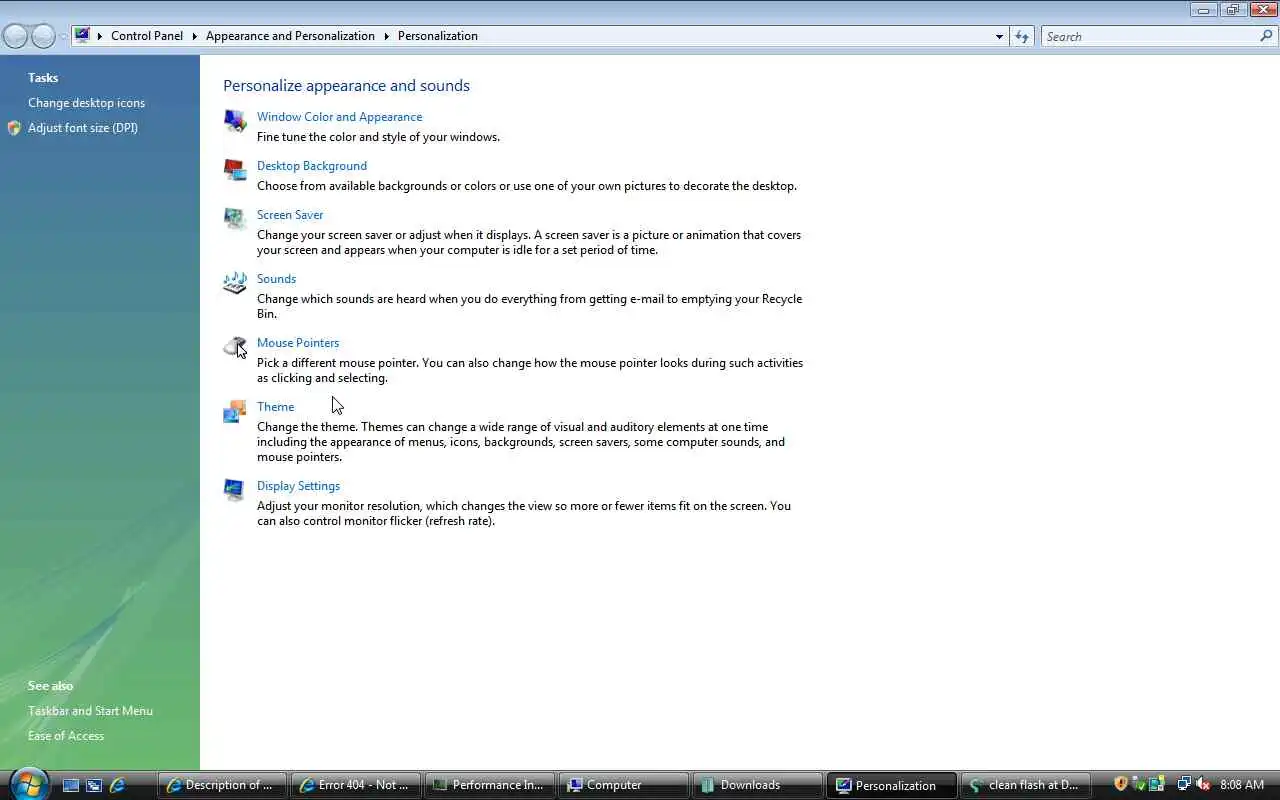
Task: Click the Window Color and Appearance icon
Action: pyautogui.click(x=235, y=121)
